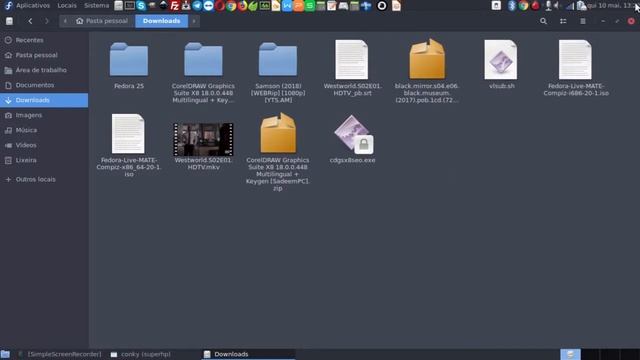This screenshot has width=640, height=360.
Task: Open Vídeos in the sidebar
Action: click(44, 145)
